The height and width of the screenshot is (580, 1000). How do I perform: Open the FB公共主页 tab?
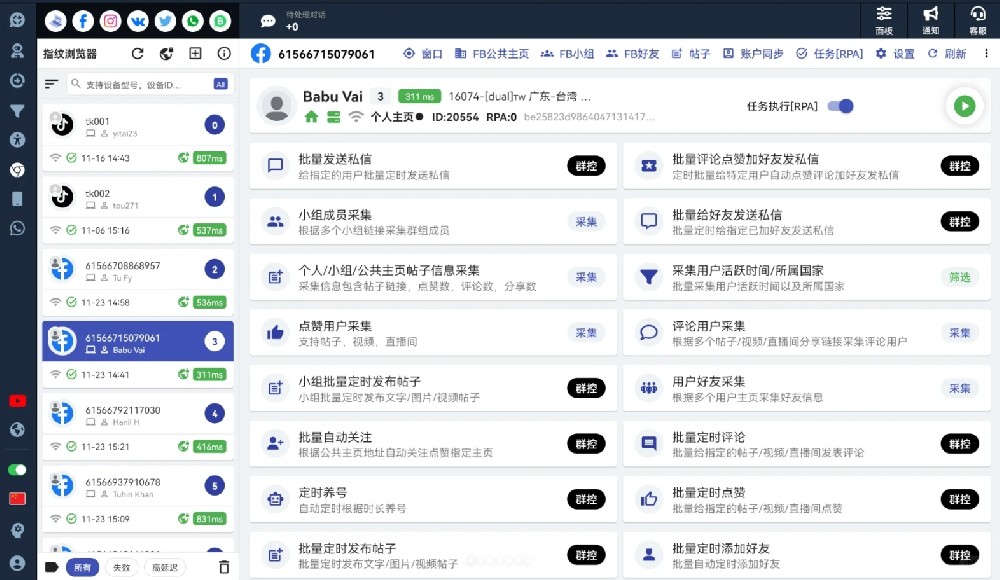click(491, 54)
